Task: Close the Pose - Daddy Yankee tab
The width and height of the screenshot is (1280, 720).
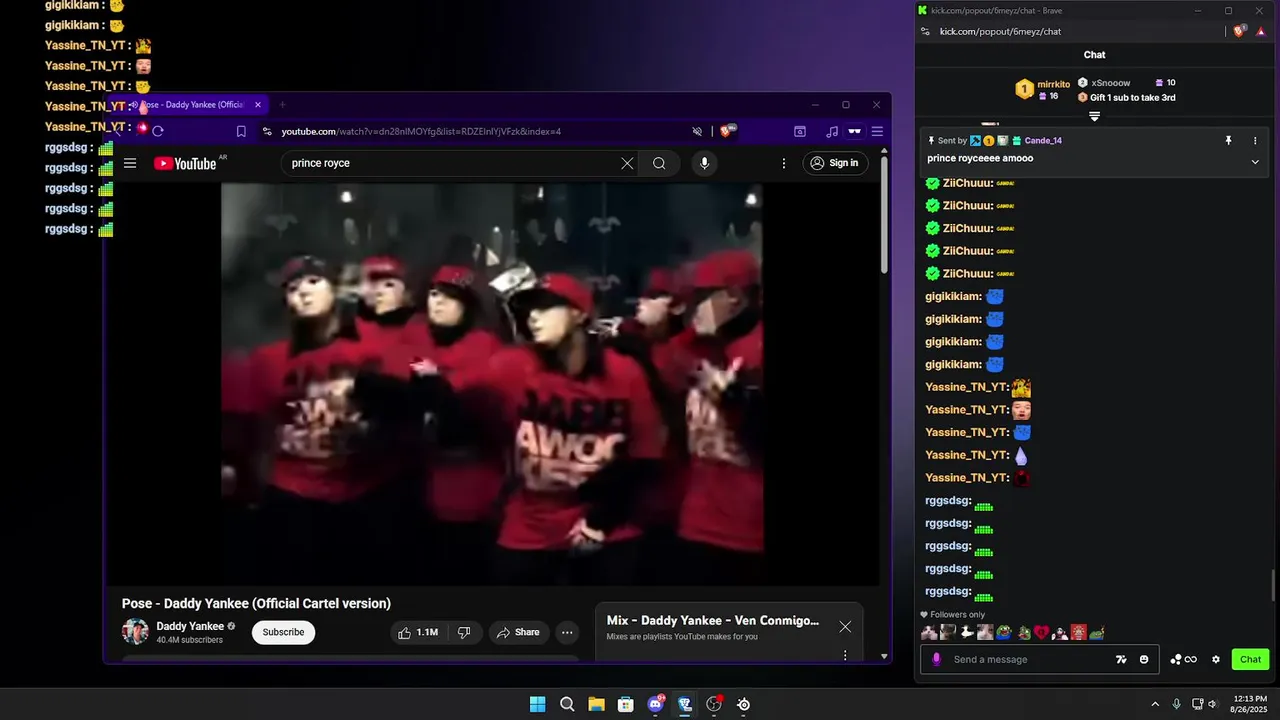Action: [x=257, y=104]
